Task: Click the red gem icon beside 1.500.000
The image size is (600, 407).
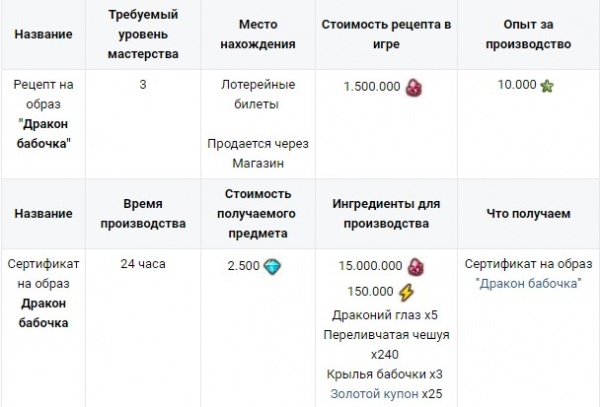Action: click(x=412, y=87)
